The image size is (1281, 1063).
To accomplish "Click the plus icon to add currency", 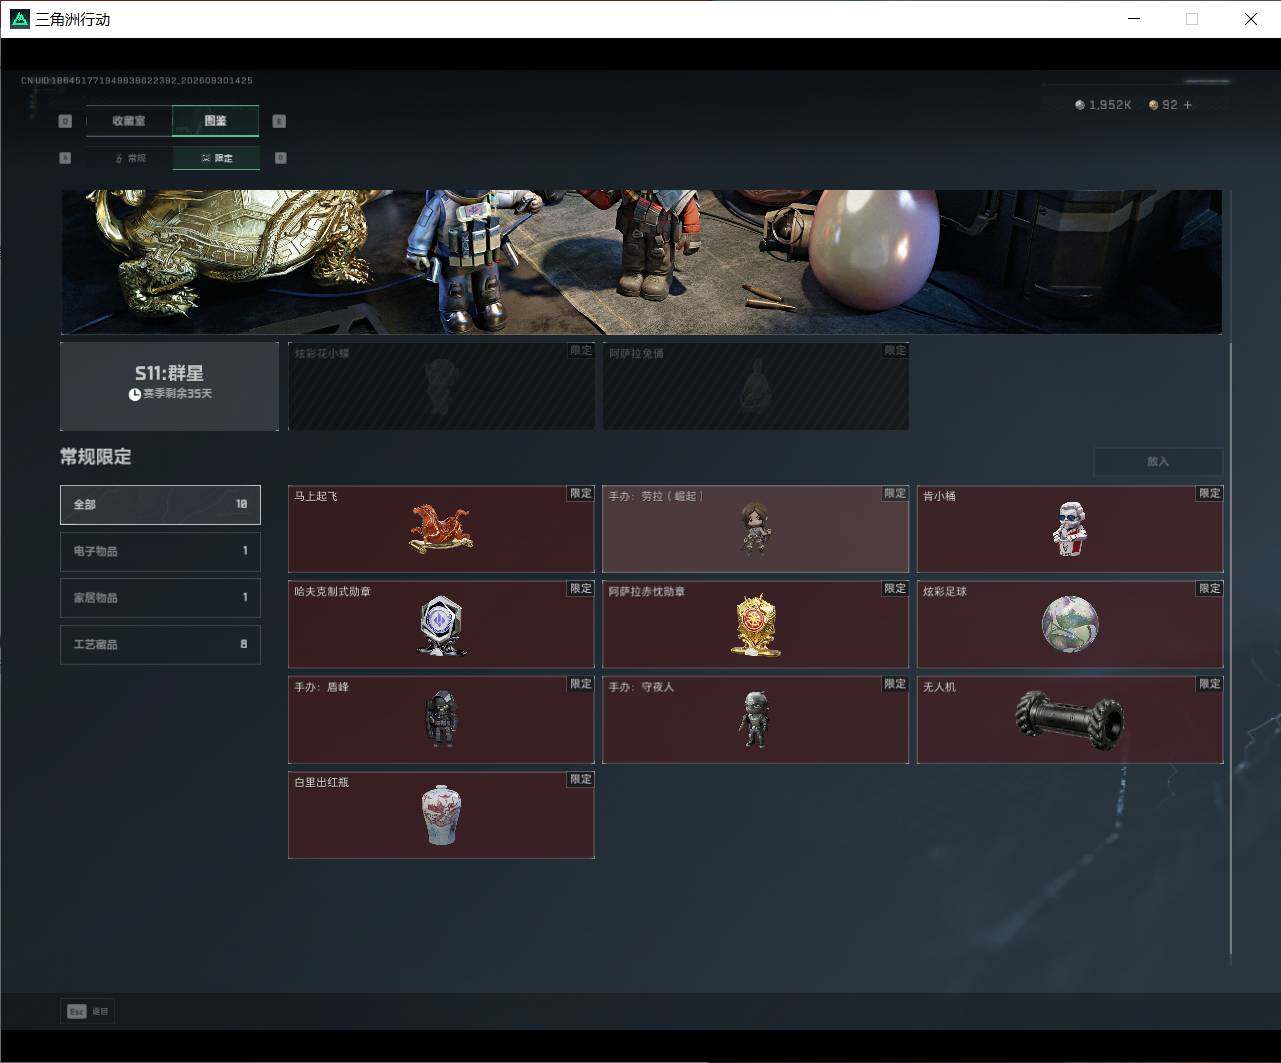I will [1187, 105].
